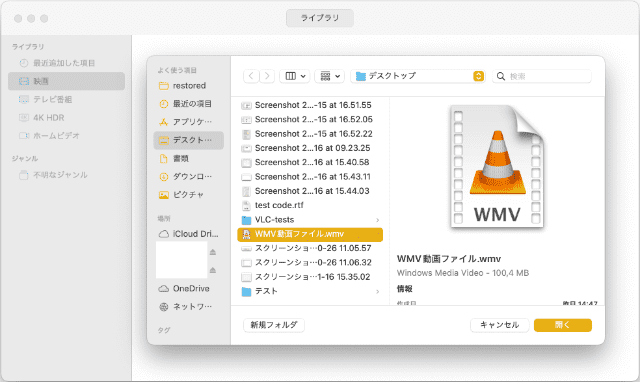Select 不明なジャンル in library window
This screenshot has width=640, height=382.
(x=67, y=175)
